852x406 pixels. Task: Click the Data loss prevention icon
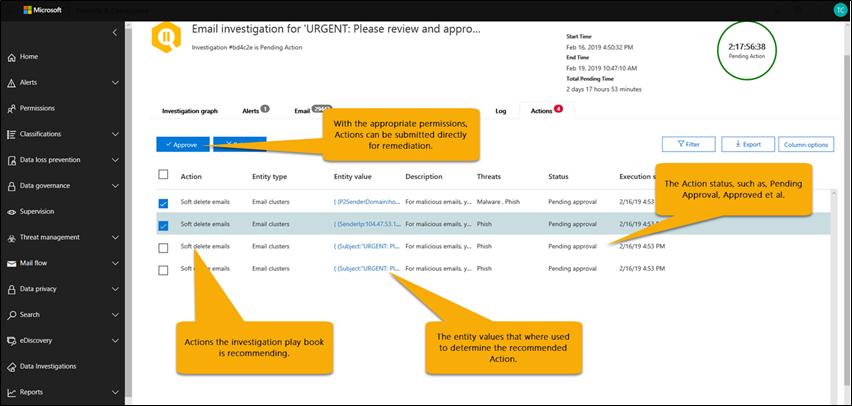click(x=11, y=160)
